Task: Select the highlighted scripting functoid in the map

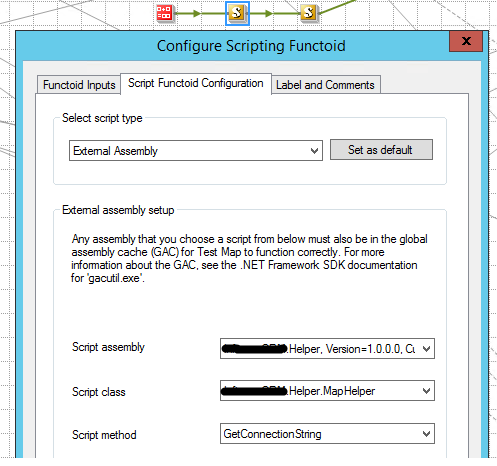Action: (x=237, y=13)
